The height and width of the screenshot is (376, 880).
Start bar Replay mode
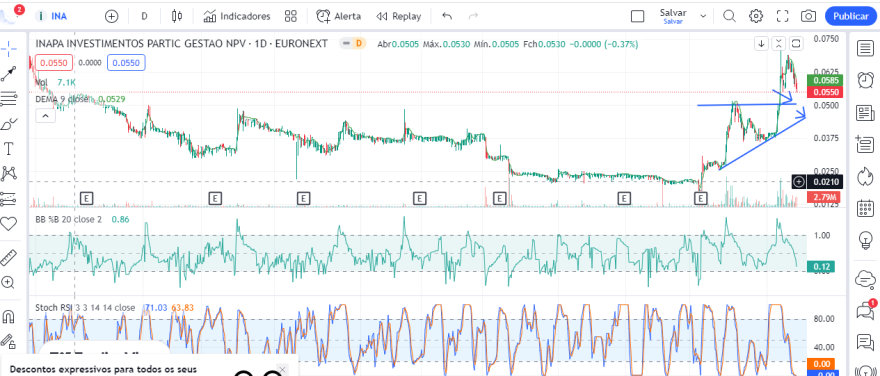click(398, 16)
